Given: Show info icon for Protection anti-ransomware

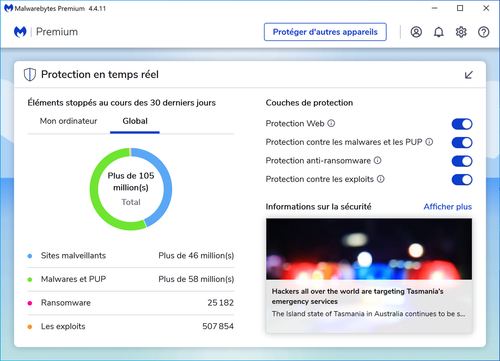Looking at the screenshot, I should tap(377, 161).
